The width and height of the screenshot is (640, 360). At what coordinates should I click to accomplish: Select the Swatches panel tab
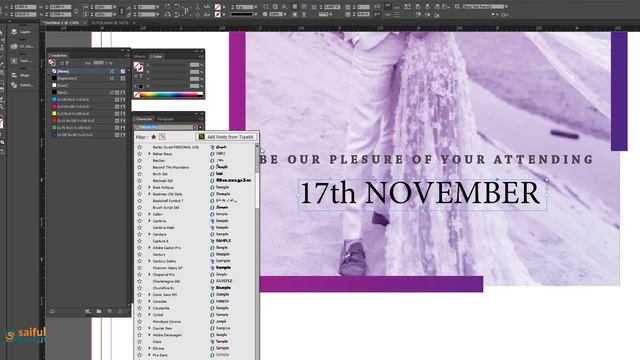58,56
